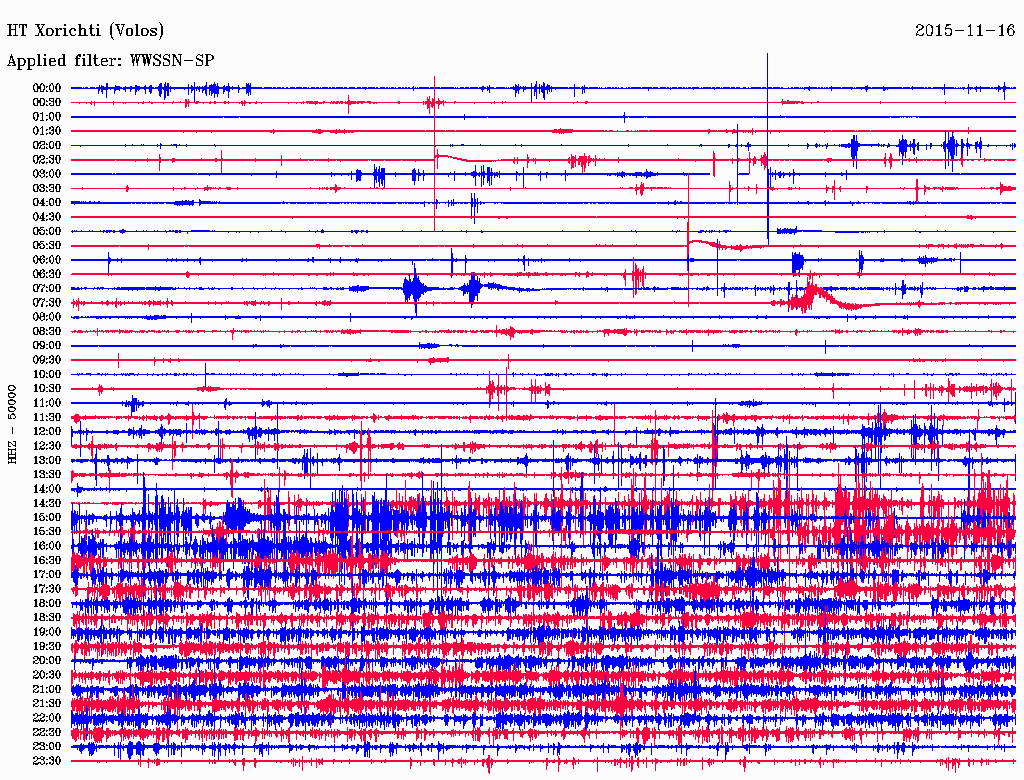Click the station title 'HT Xorichti (Volos)'
Viewport: 1024px width, 780px height.
click(x=85, y=31)
